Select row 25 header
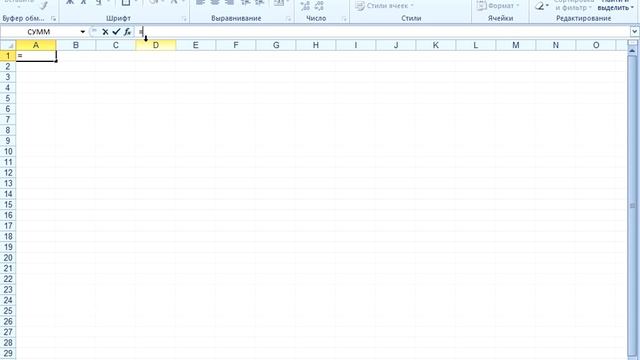Image resolution: width=640 pixels, height=360 pixels. [x=8, y=310]
